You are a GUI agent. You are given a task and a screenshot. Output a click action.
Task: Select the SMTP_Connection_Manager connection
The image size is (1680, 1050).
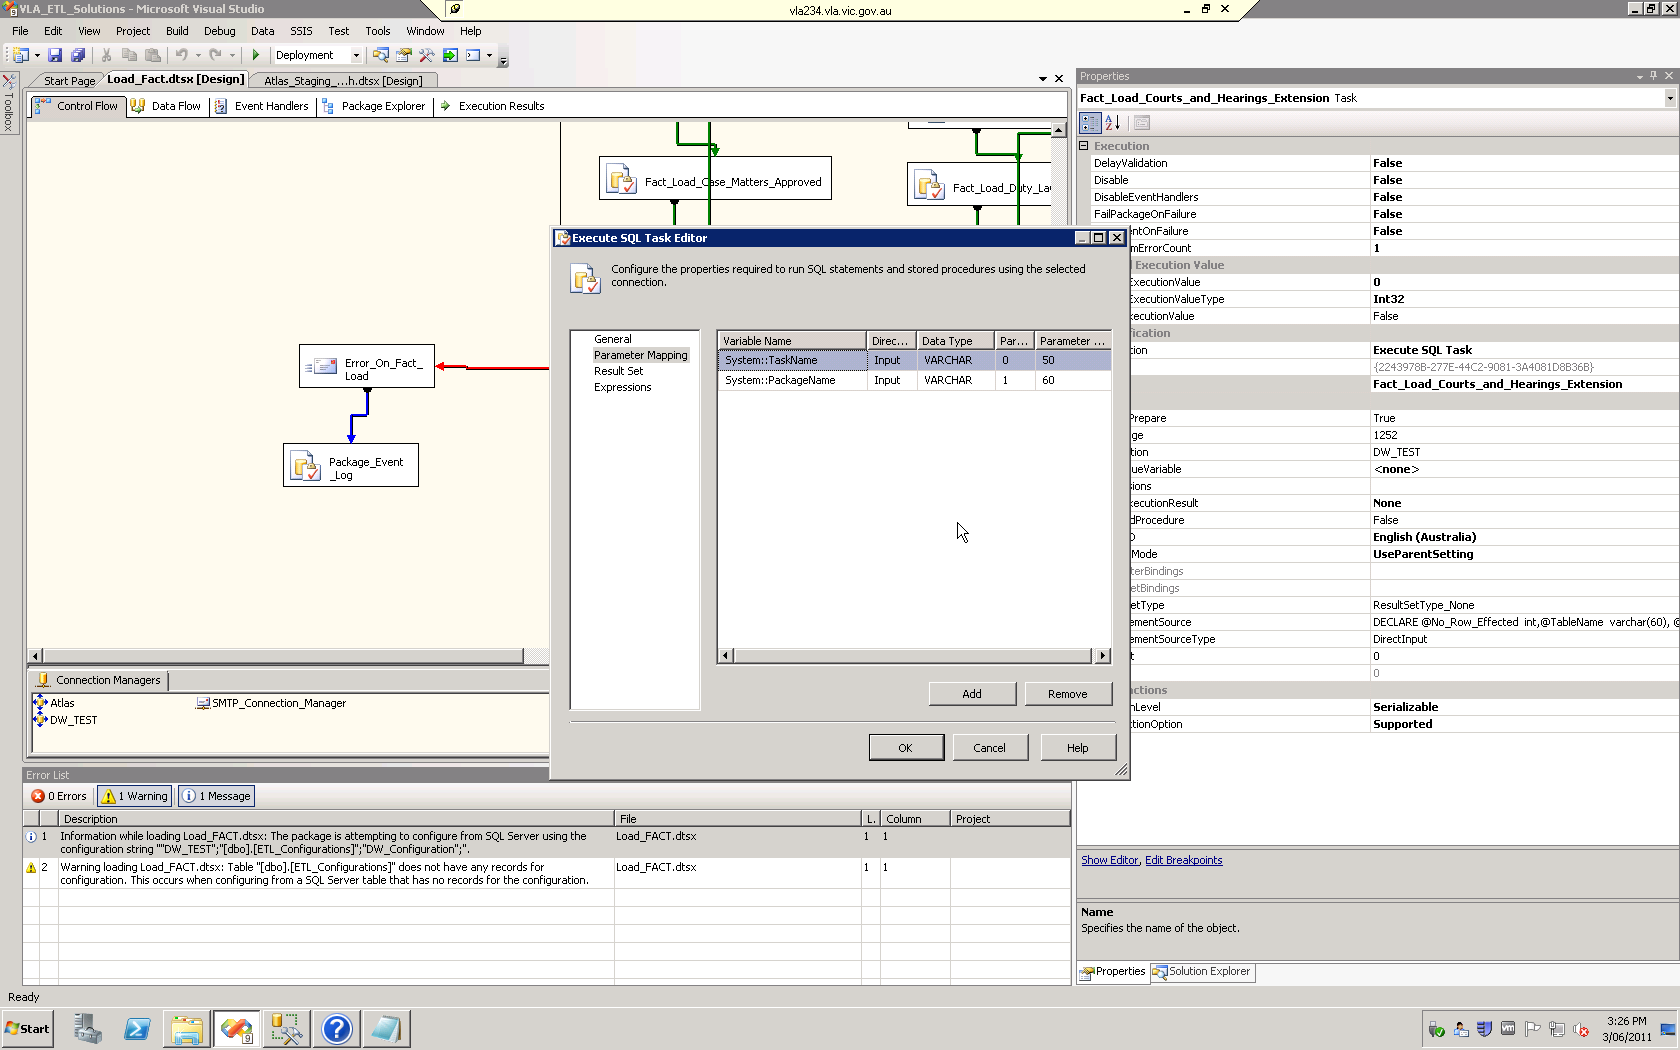point(271,703)
